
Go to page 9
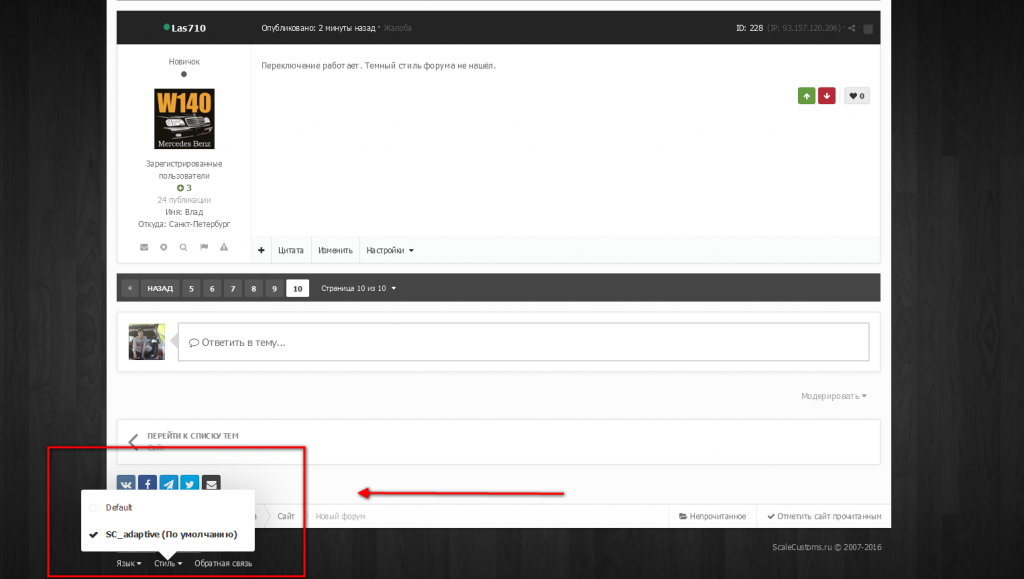273,288
